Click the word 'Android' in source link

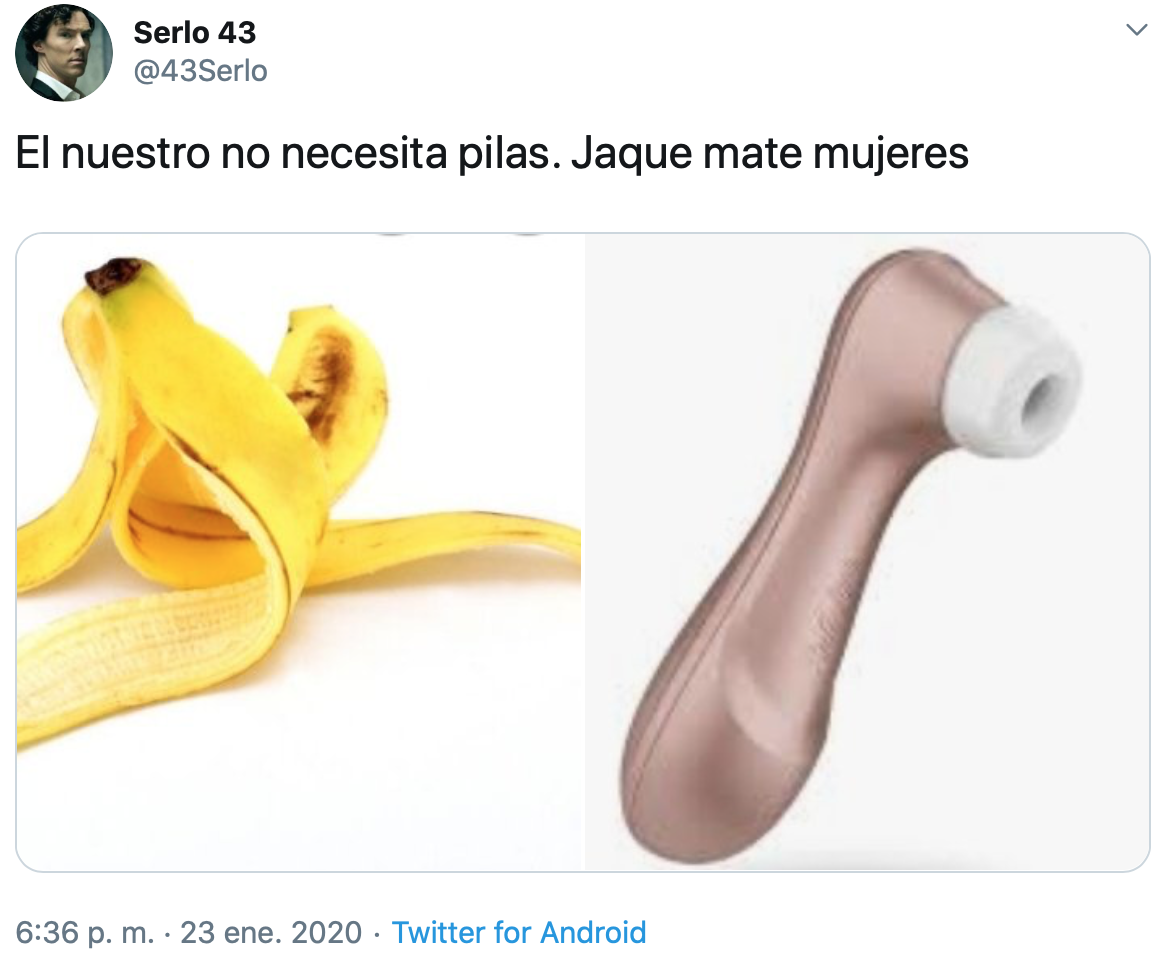tap(593, 932)
